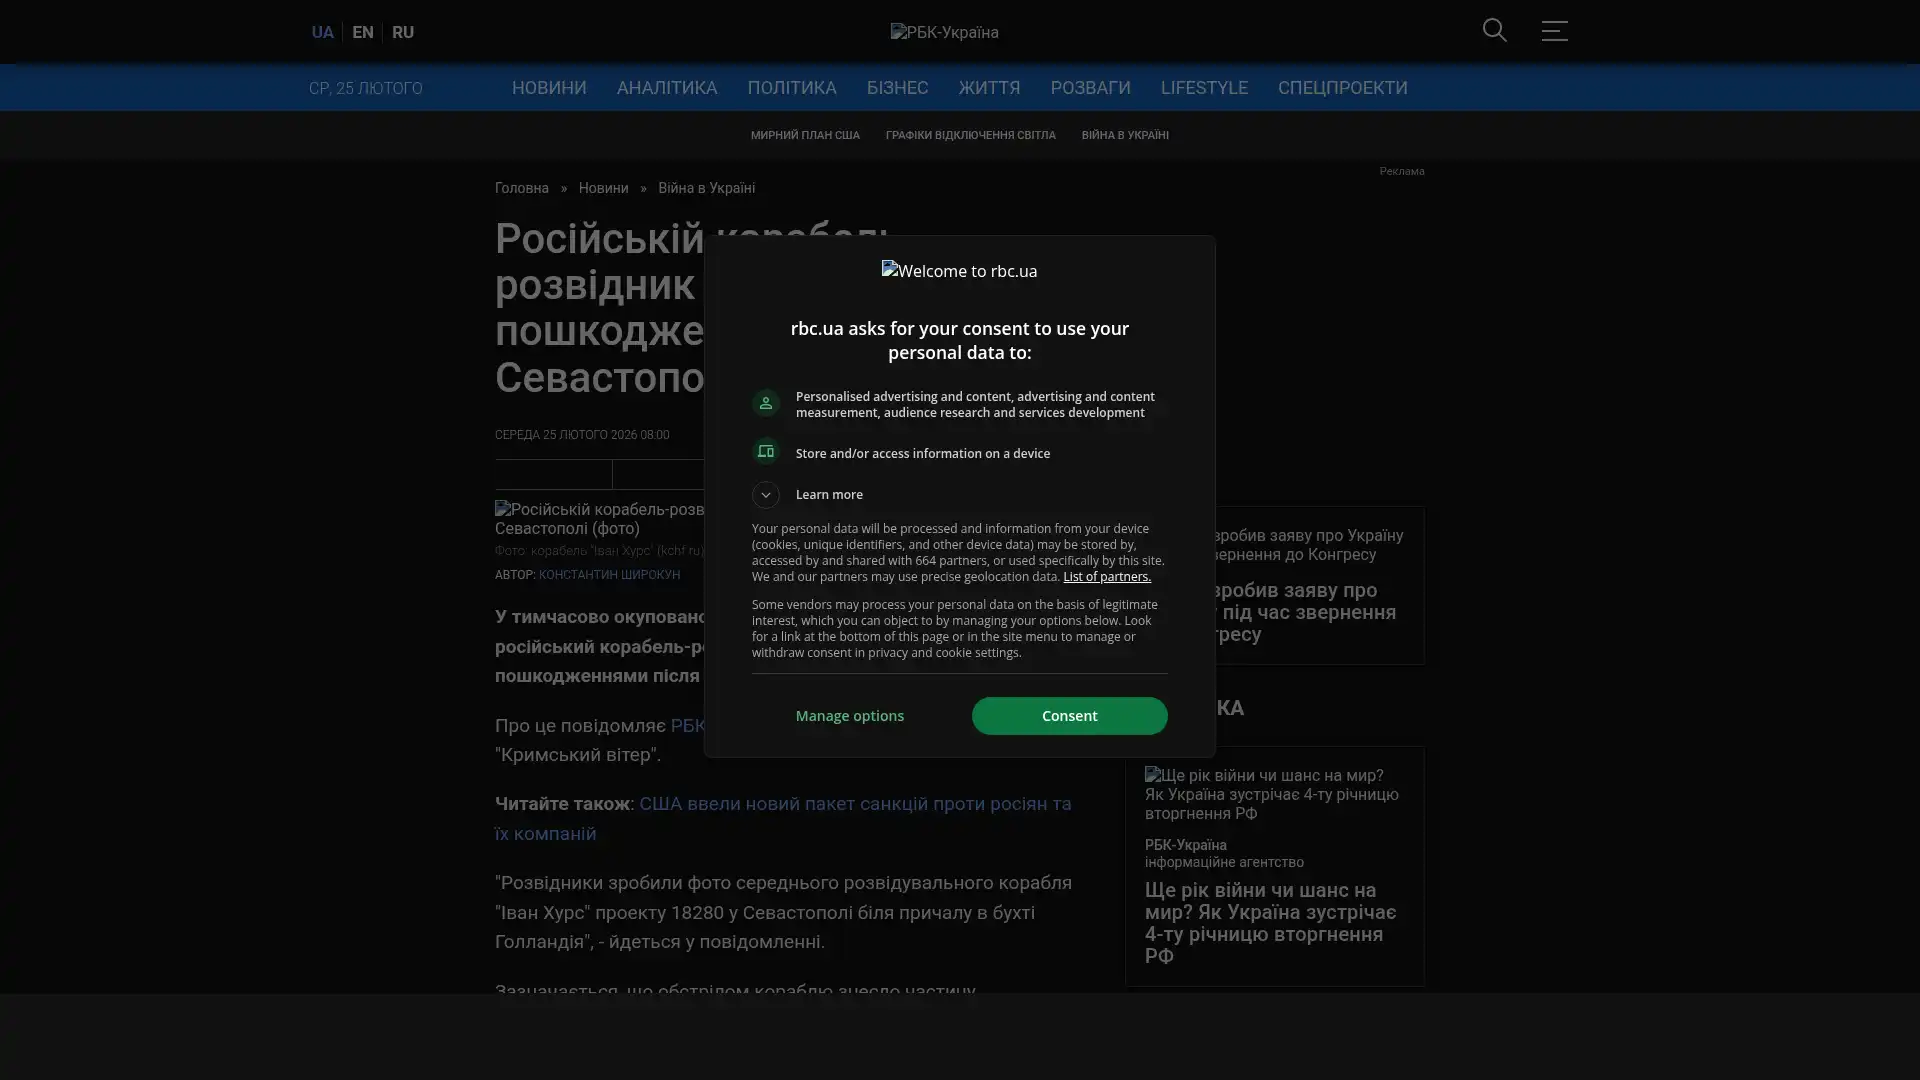Viewport: 1920px width, 1080px height.
Task: Click the Війна в Україні breadcrumb
Action: pos(706,188)
